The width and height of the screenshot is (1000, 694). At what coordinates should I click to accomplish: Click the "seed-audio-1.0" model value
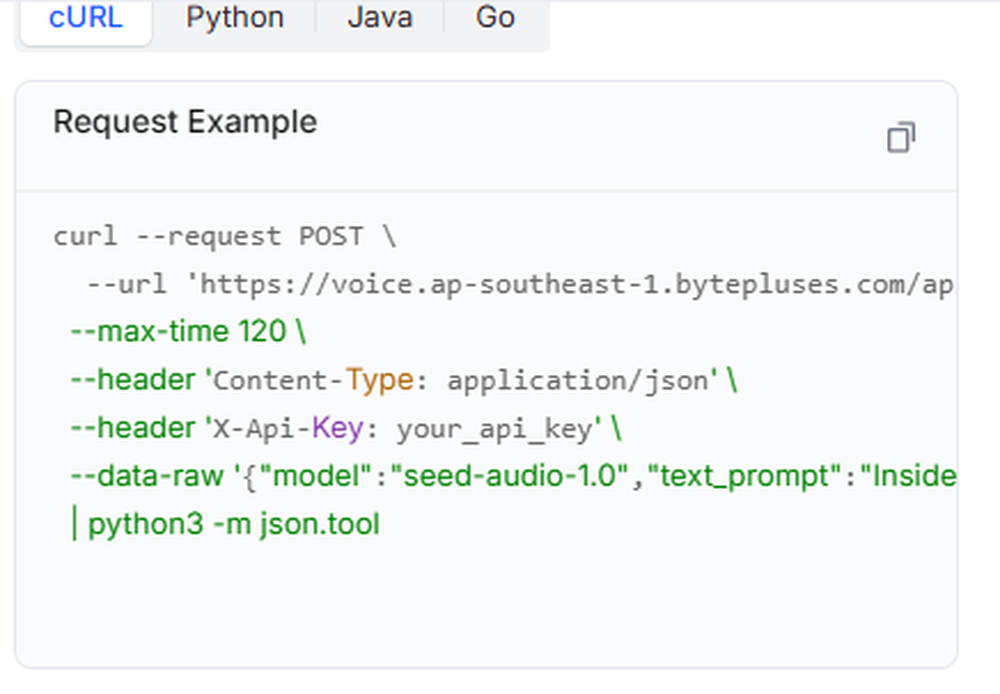pos(510,476)
